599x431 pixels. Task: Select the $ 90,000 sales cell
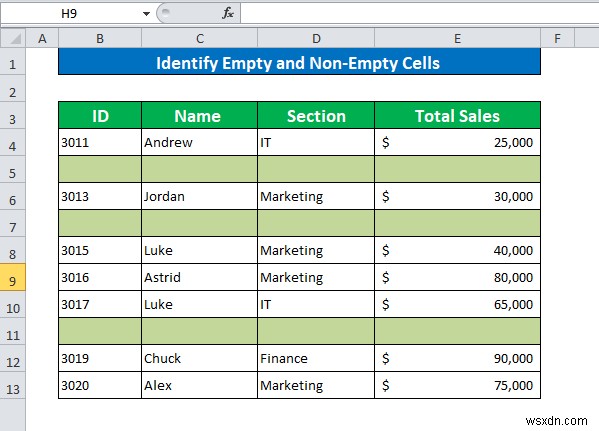(457, 358)
